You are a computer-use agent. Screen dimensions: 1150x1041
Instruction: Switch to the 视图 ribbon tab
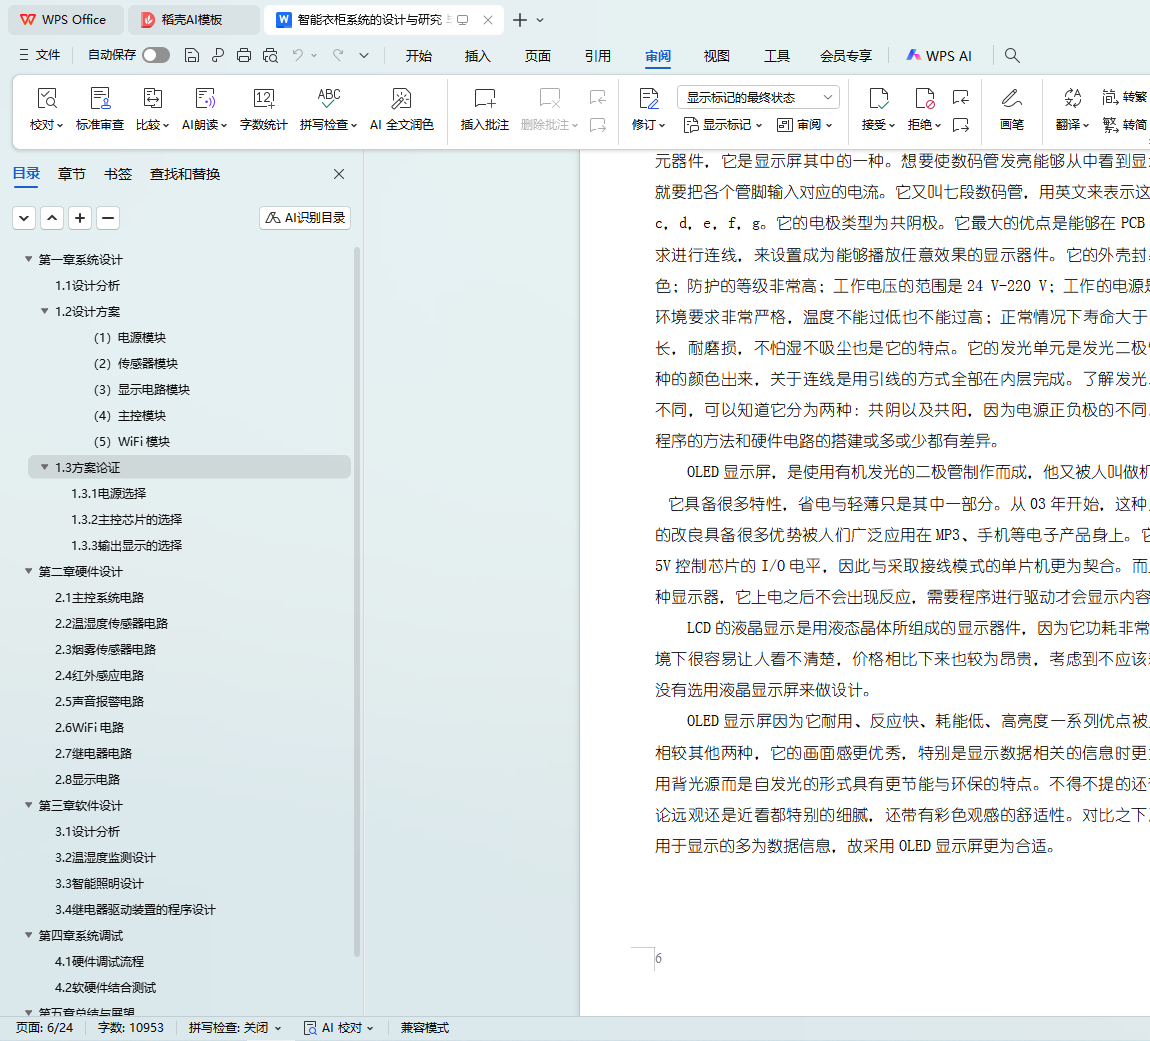pyautogui.click(x=716, y=56)
